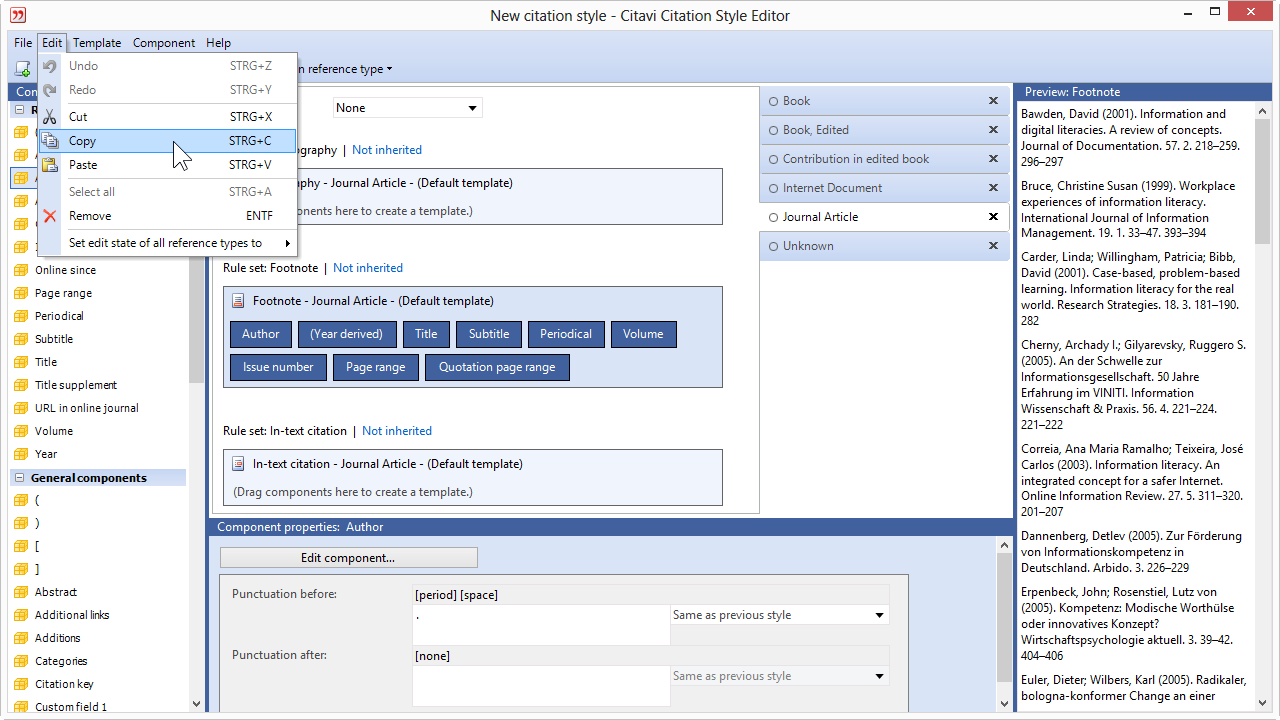Expand Set edit state submenu arrow

coord(287,243)
